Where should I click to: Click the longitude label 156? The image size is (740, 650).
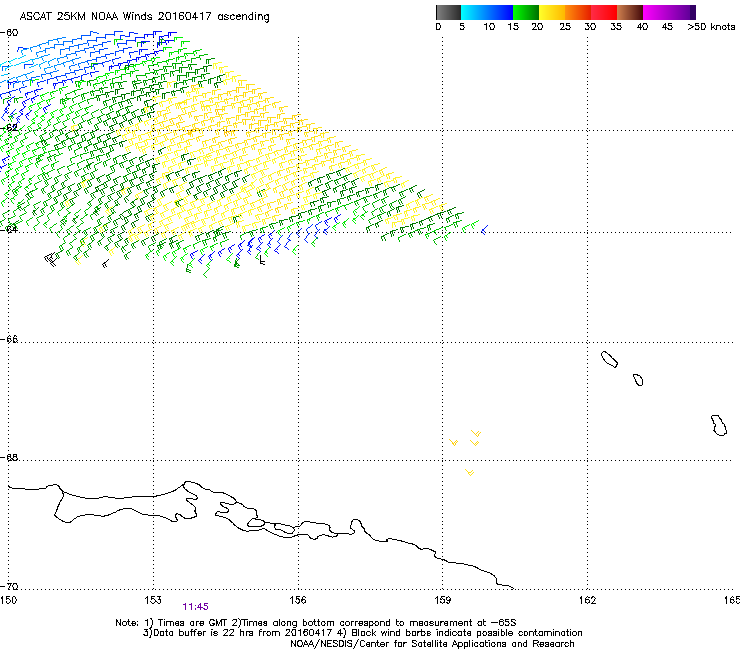coord(298,599)
